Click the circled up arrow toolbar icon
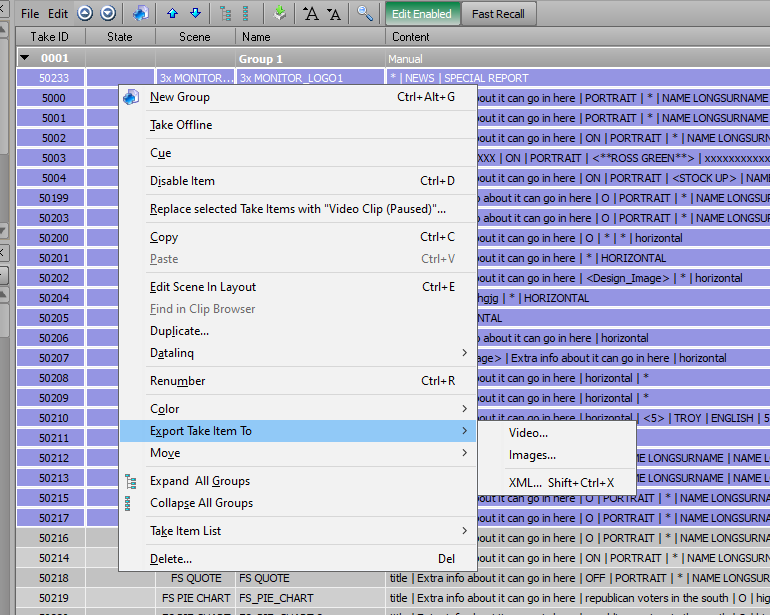Viewport: 770px width, 615px height. click(x=85, y=14)
